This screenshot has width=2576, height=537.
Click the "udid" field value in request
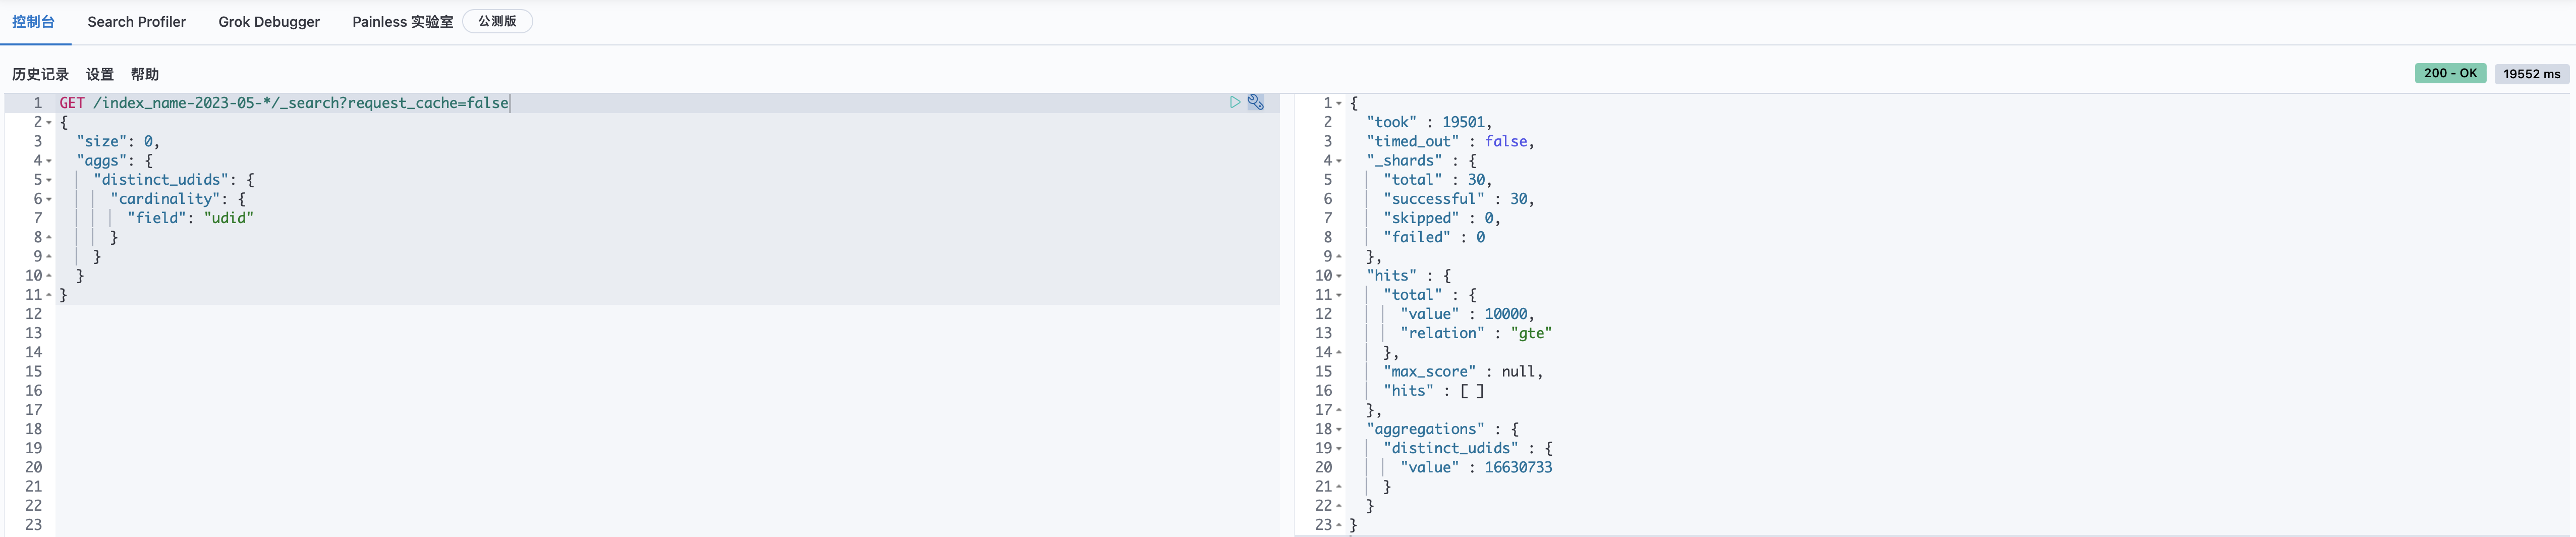click(x=229, y=218)
